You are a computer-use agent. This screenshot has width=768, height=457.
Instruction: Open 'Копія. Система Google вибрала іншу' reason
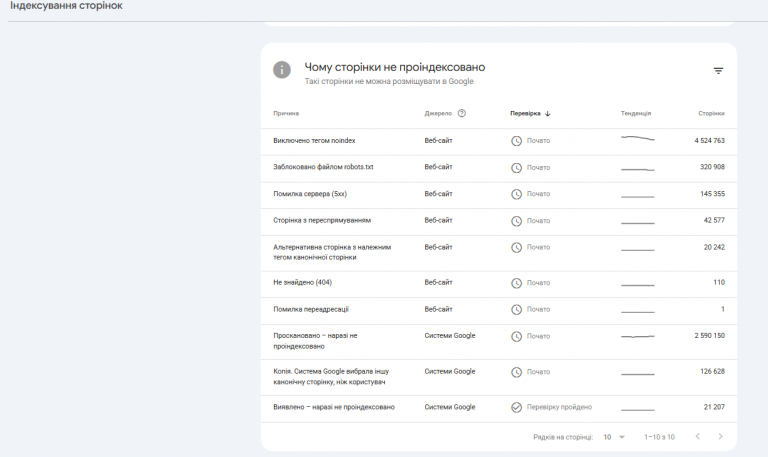331,377
